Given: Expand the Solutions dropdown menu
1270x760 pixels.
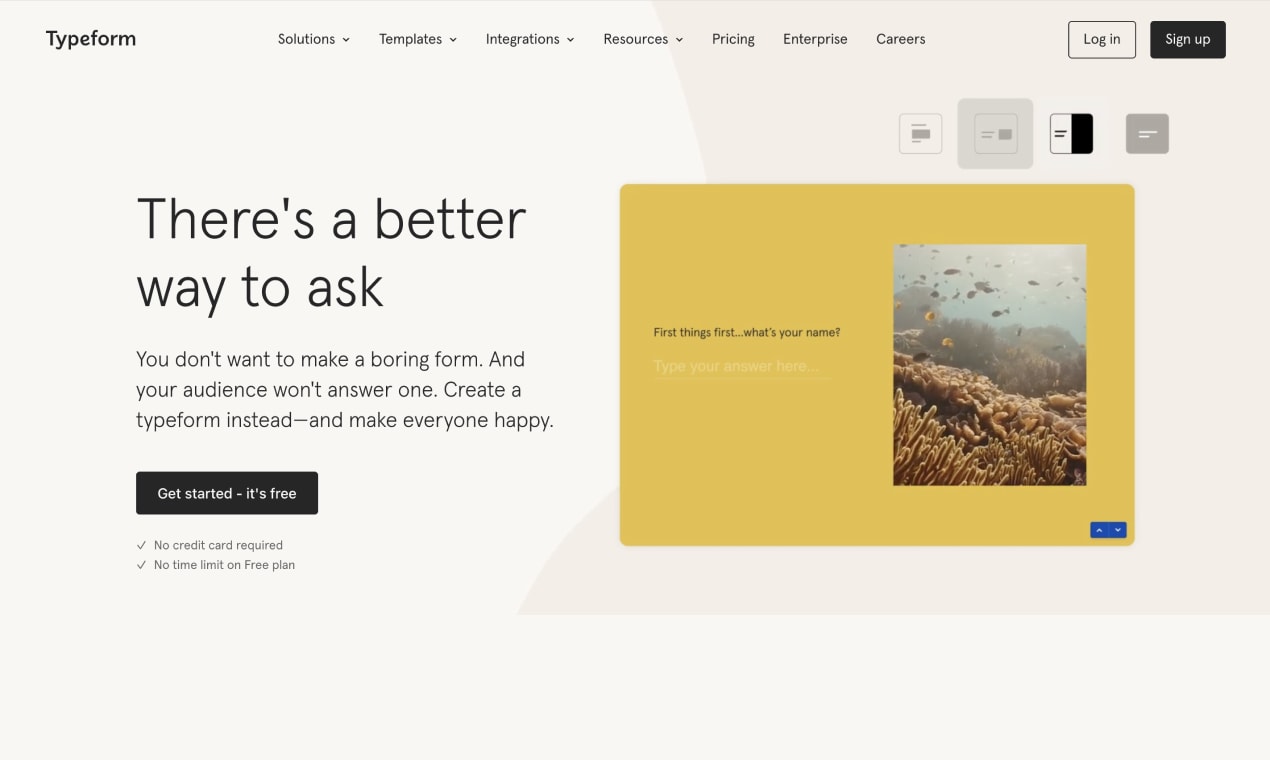Looking at the screenshot, I should click(x=314, y=39).
